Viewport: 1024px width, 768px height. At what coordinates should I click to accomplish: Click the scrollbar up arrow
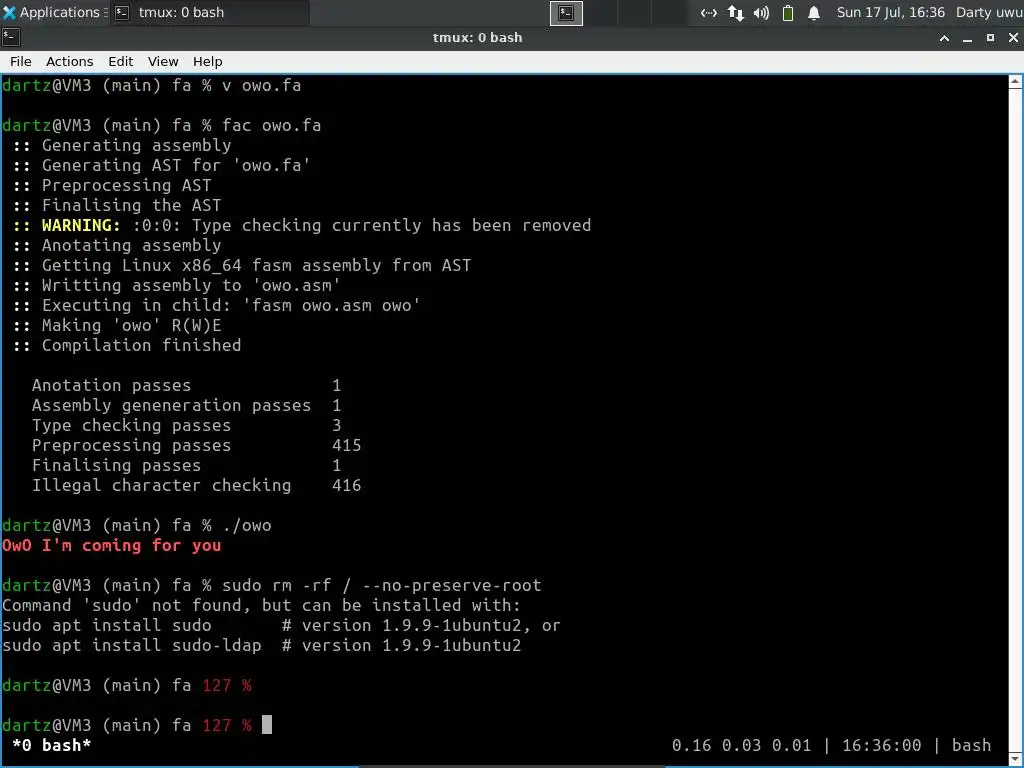click(x=1015, y=82)
